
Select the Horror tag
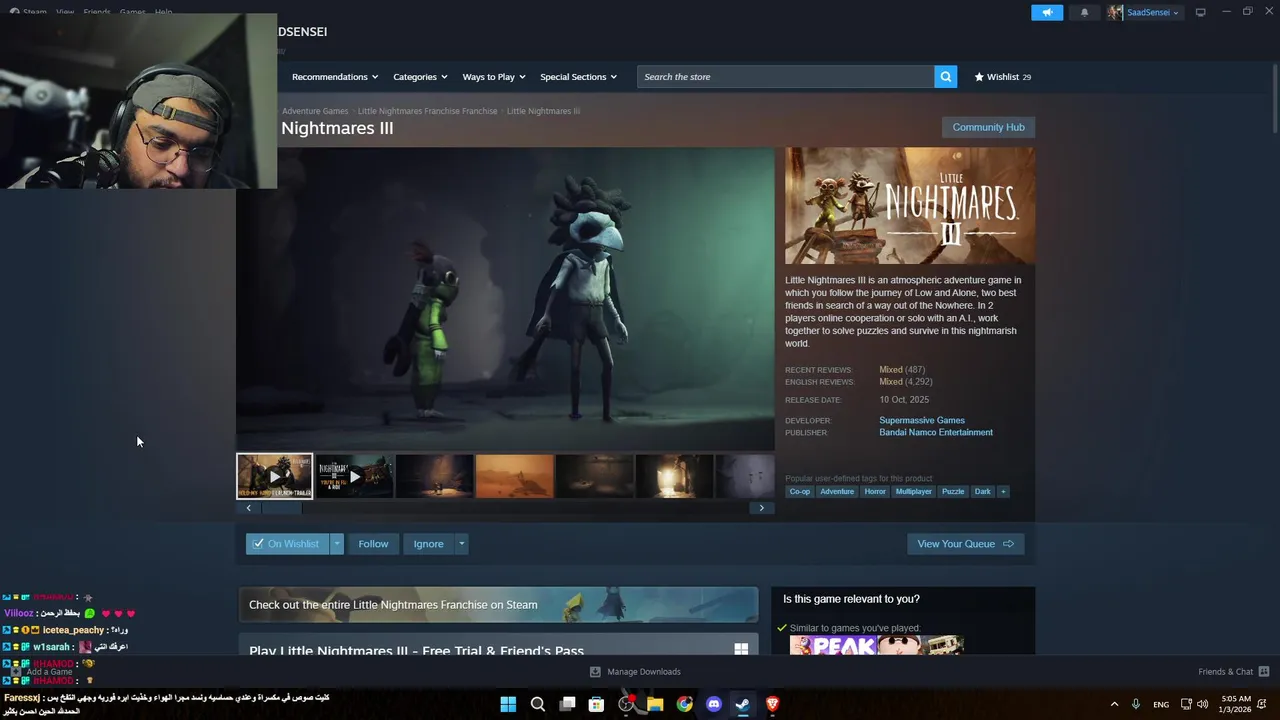click(875, 492)
